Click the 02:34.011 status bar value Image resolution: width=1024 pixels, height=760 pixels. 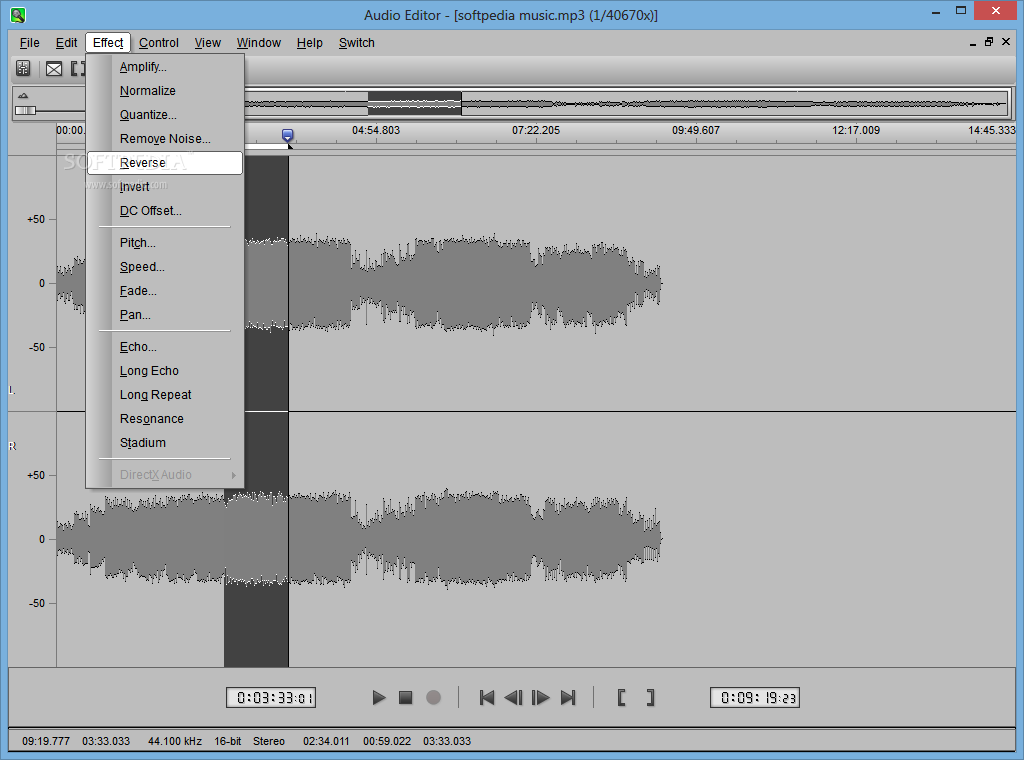(x=326, y=741)
